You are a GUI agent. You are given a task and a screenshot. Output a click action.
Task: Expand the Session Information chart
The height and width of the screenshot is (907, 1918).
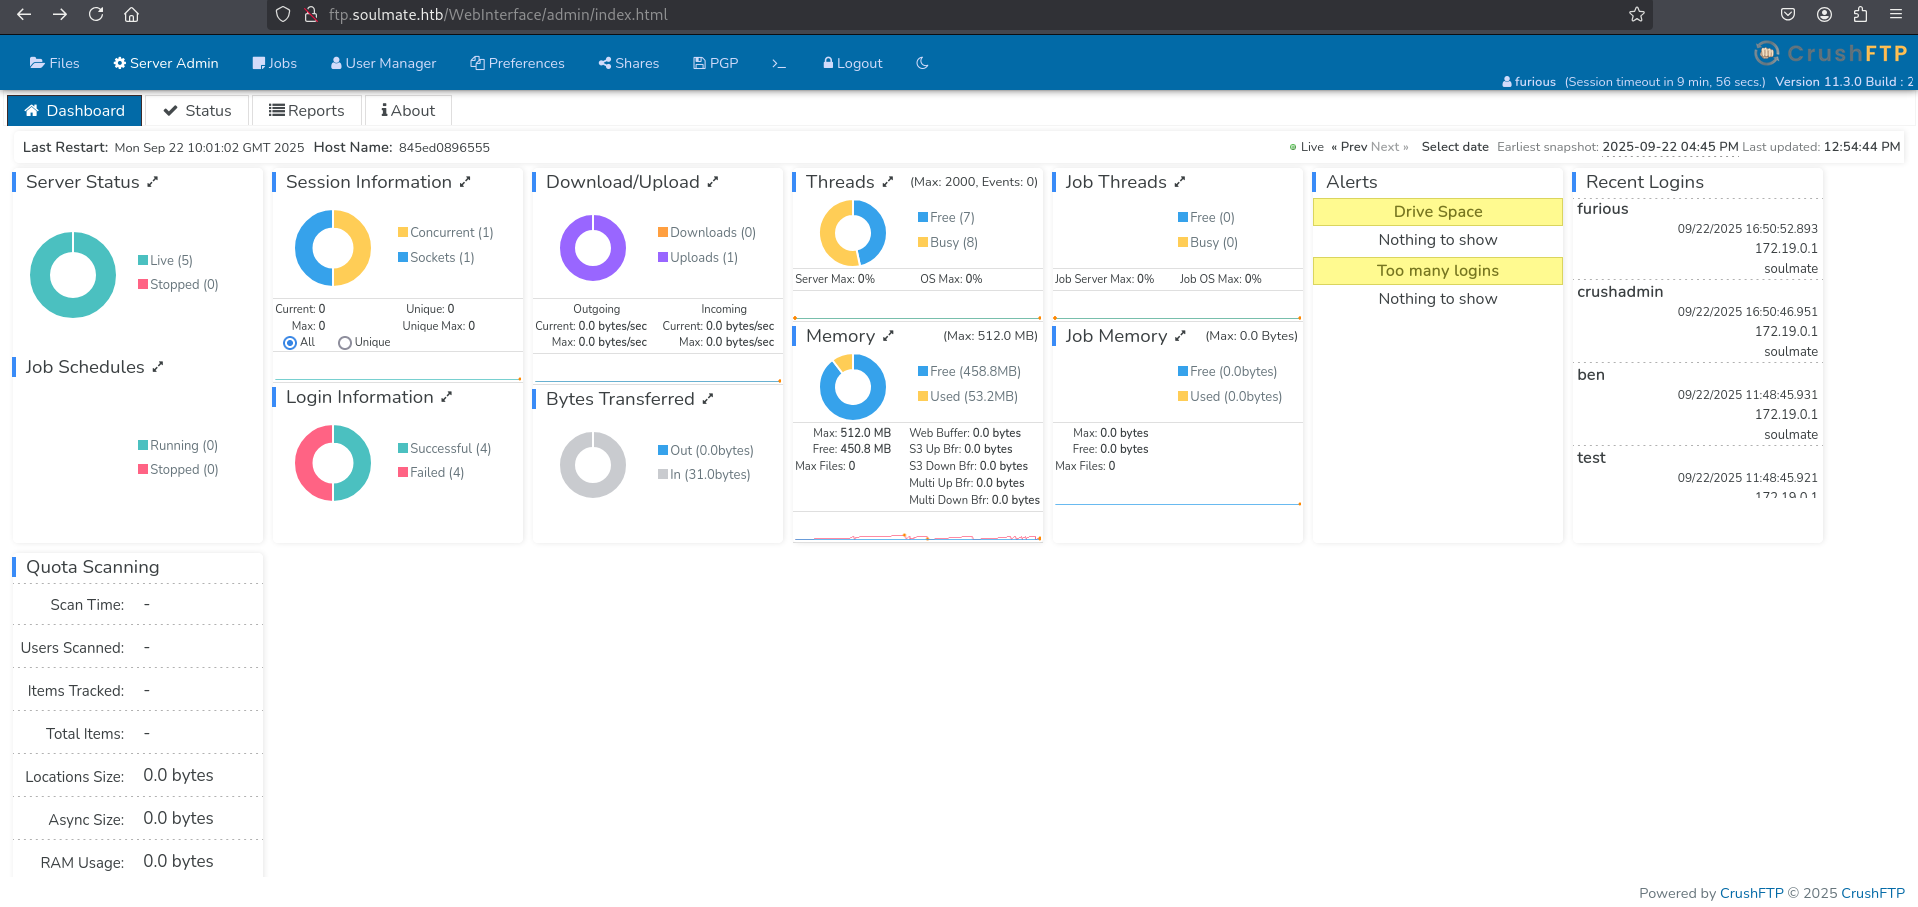coord(465,182)
